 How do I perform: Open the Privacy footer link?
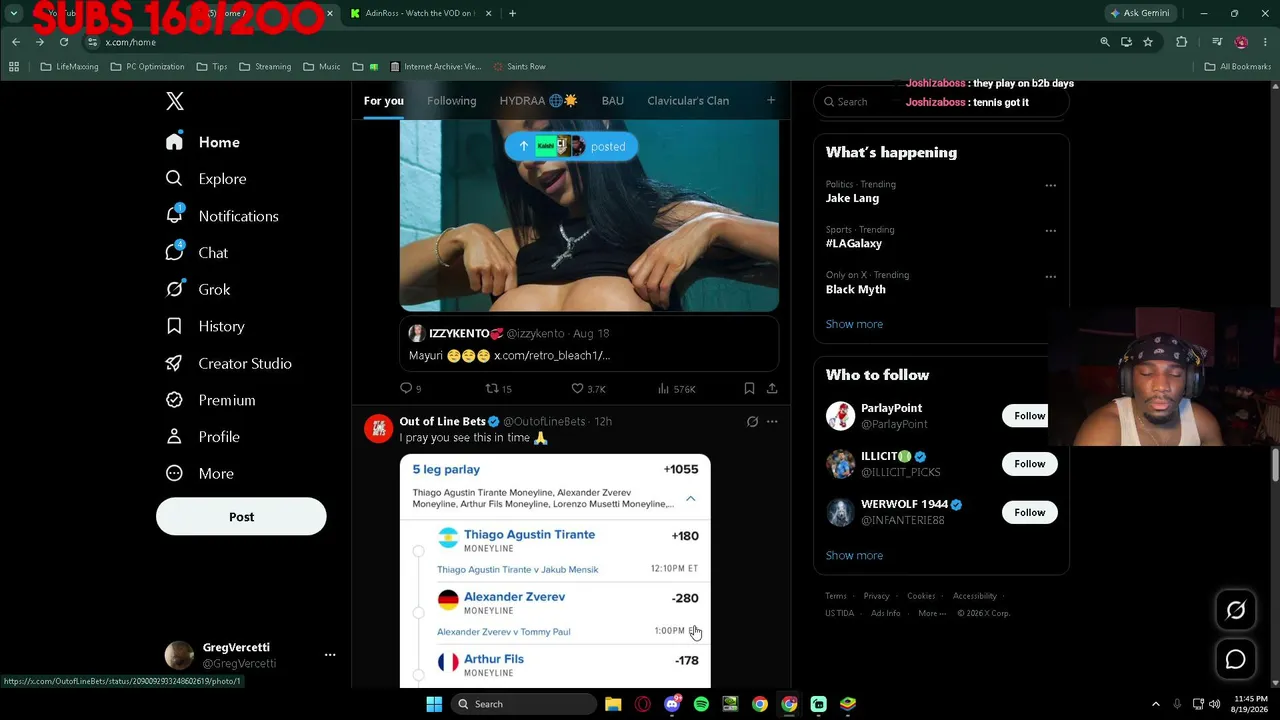(876, 596)
